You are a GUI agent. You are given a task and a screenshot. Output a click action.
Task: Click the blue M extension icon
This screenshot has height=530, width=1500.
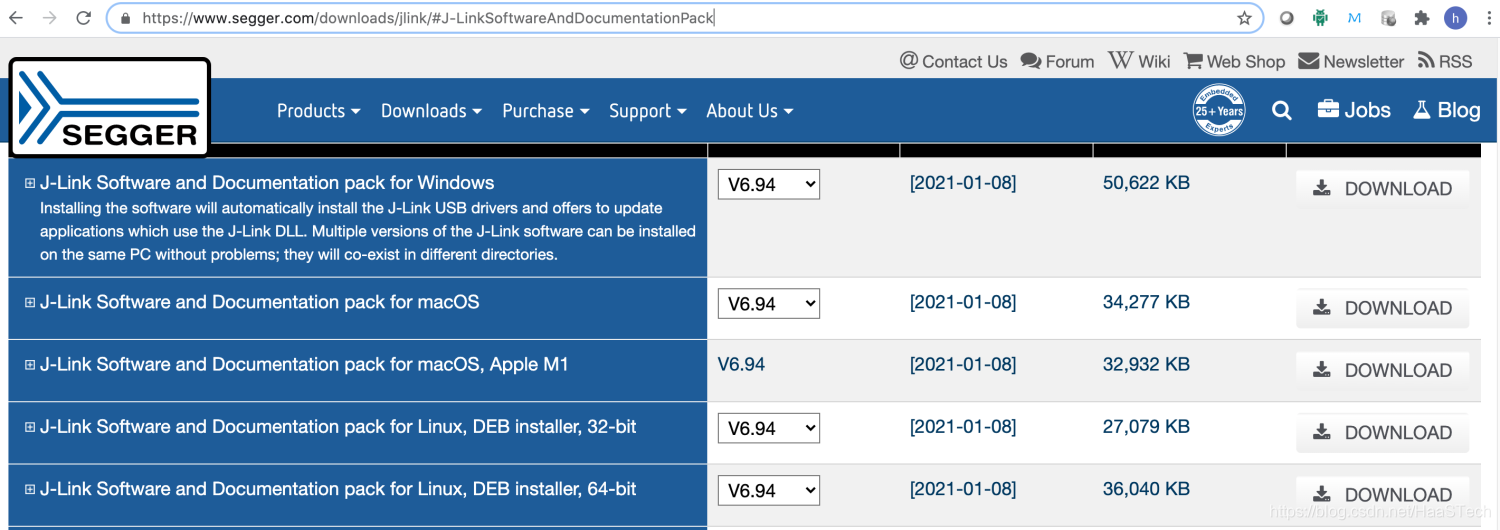point(1354,18)
